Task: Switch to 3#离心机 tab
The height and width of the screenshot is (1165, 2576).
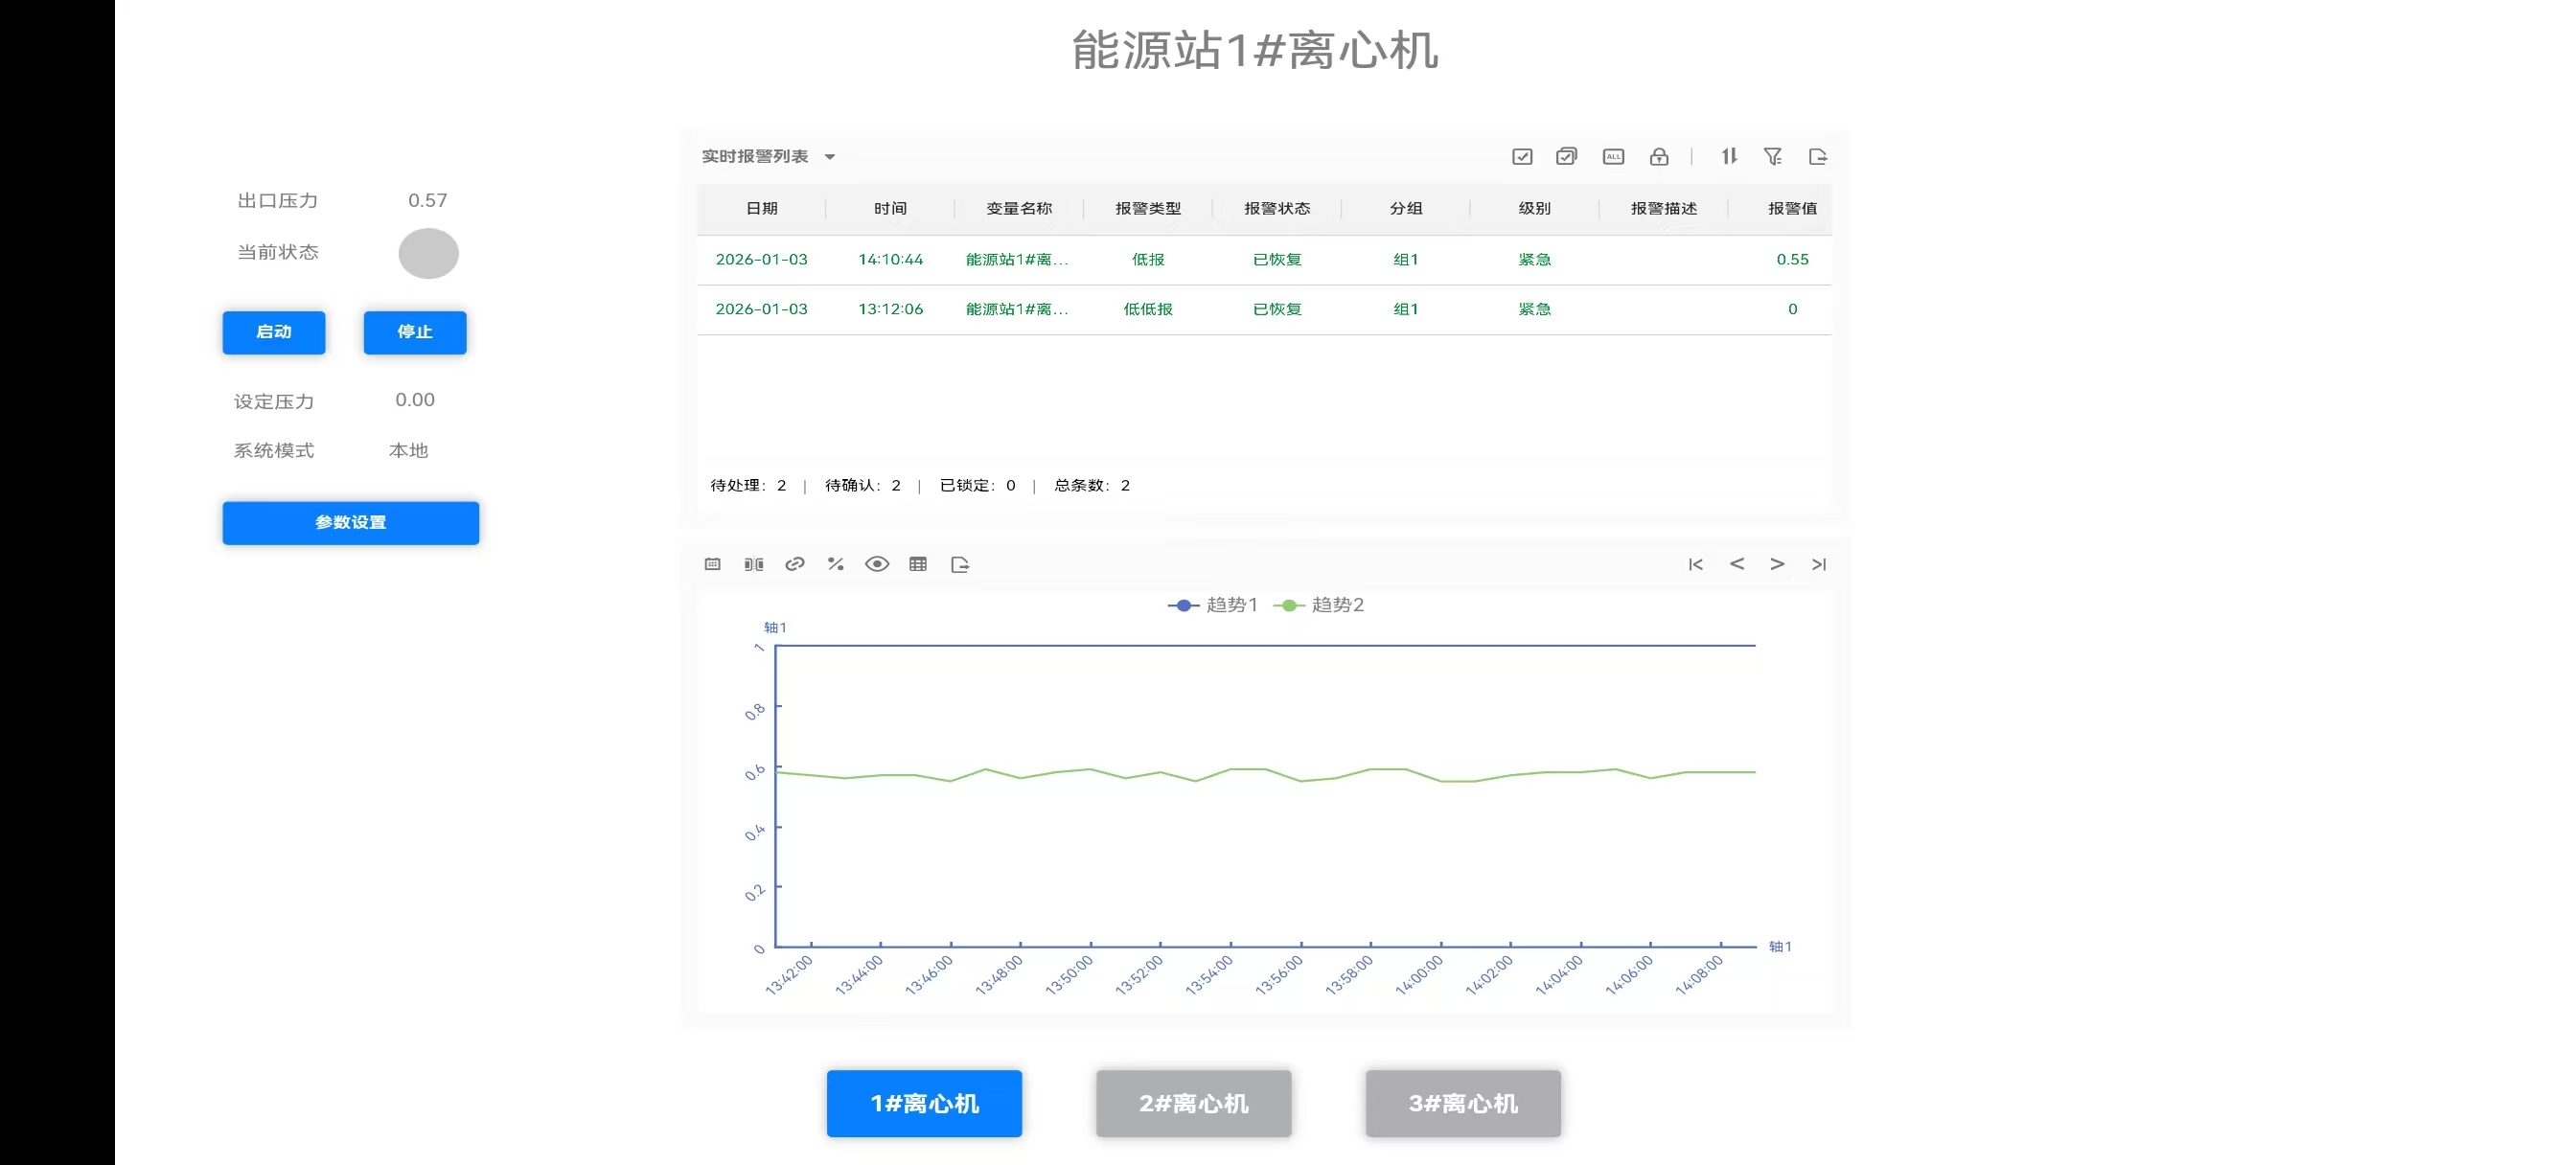Action: pyautogui.click(x=1462, y=1103)
